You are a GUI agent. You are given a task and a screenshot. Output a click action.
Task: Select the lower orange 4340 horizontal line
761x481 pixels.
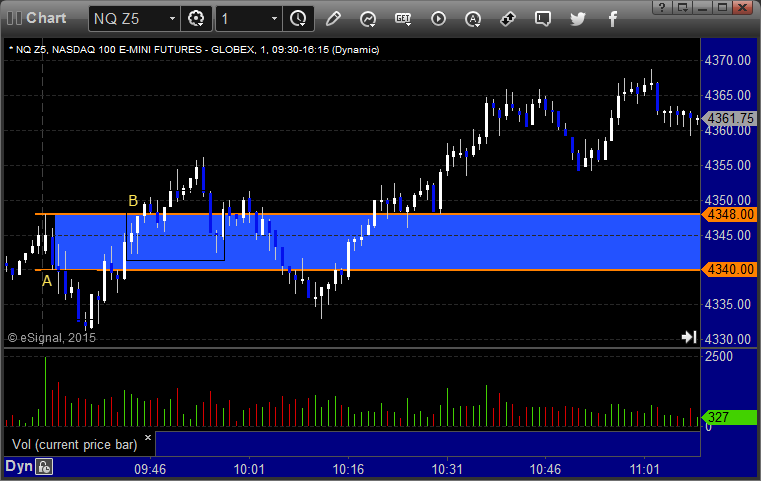coord(368,270)
